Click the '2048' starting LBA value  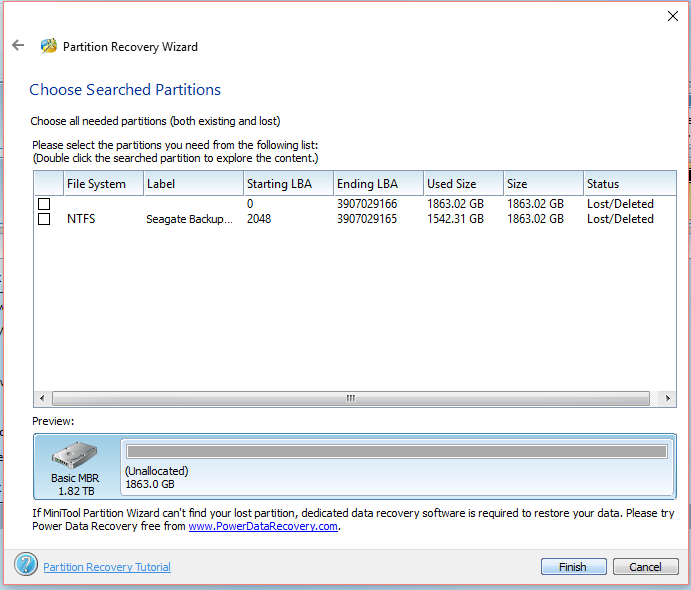(x=259, y=219)
